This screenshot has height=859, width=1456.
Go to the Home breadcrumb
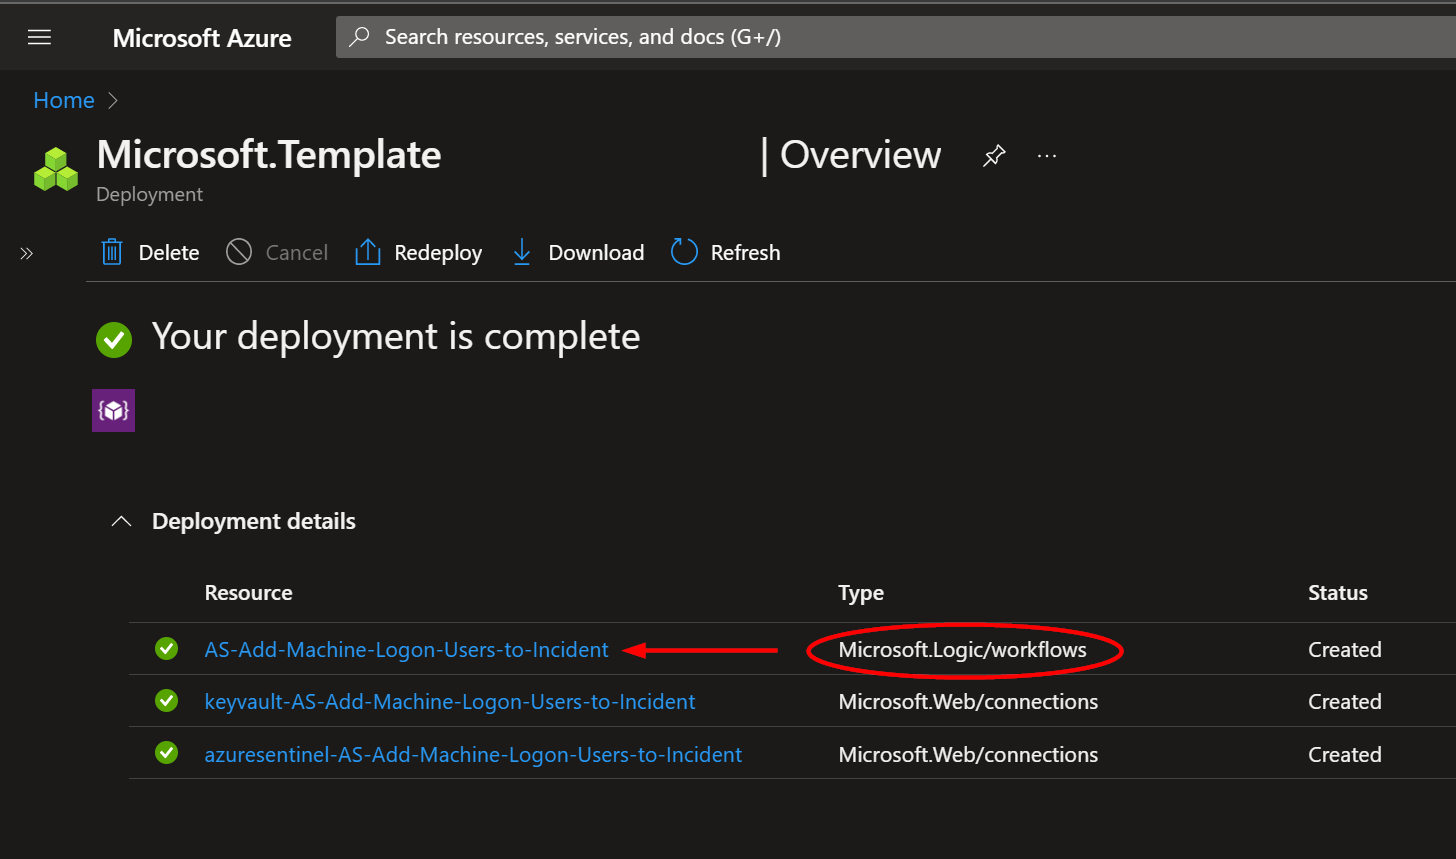pyautogui.click(x=64, y=100)
